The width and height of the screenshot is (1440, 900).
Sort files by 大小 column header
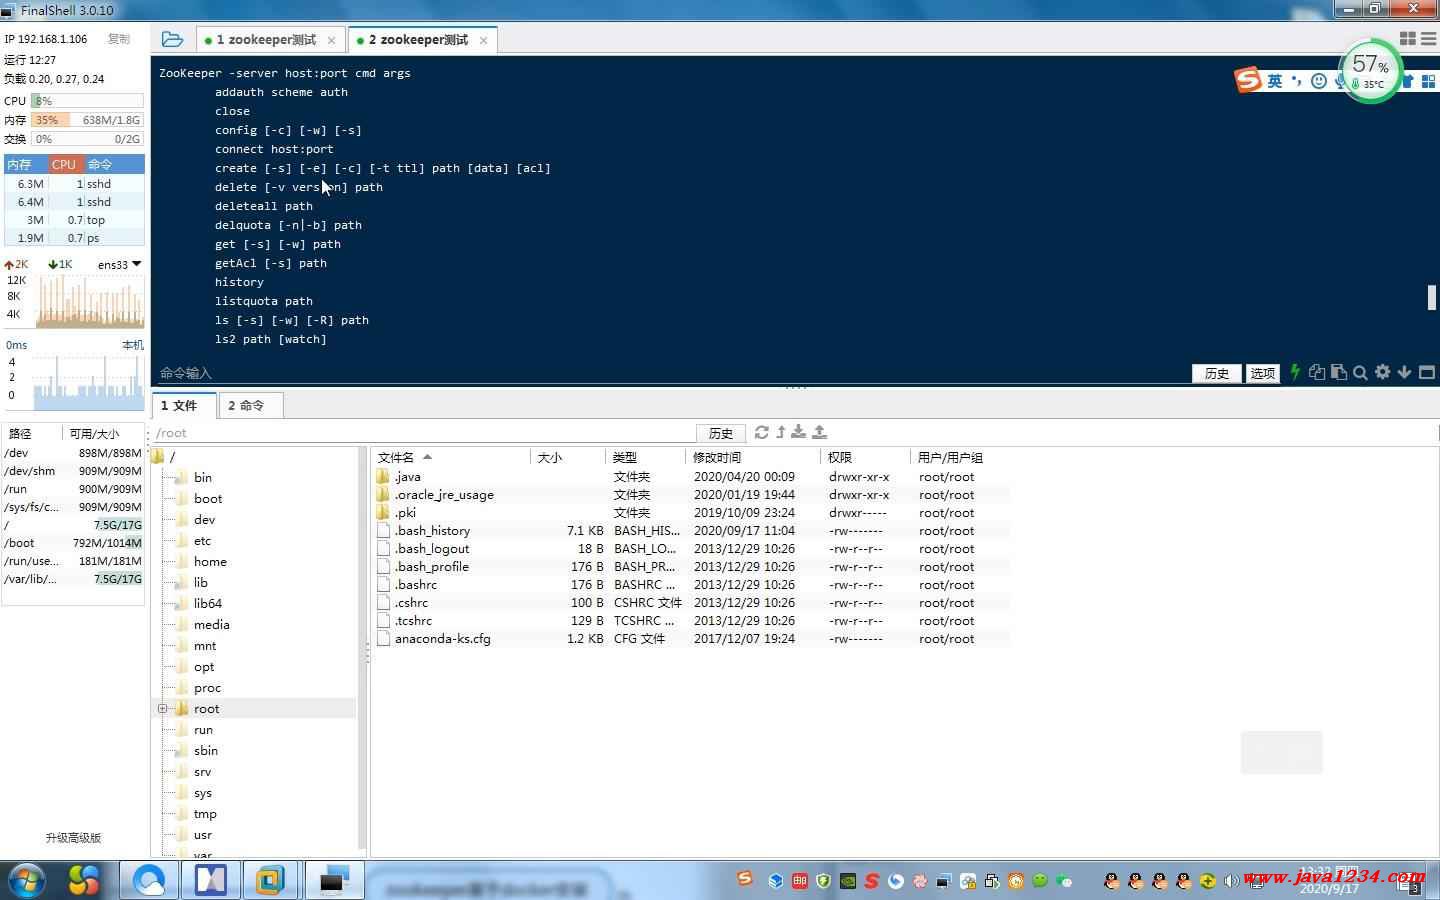pyautogui.click(x=568, y=457)
